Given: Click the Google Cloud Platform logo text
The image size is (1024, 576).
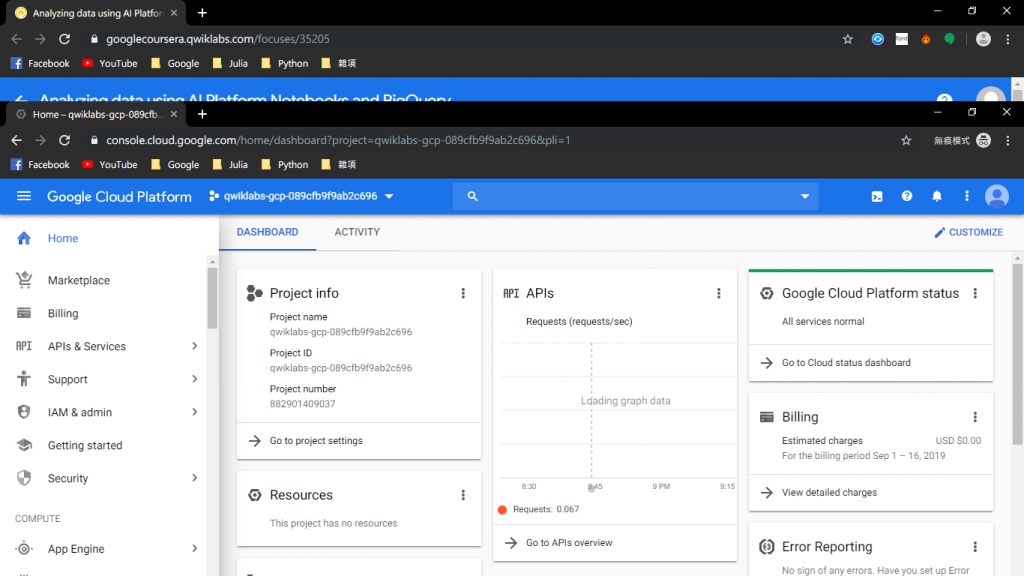Looking at the screenshot, I should tap(119, 197).
